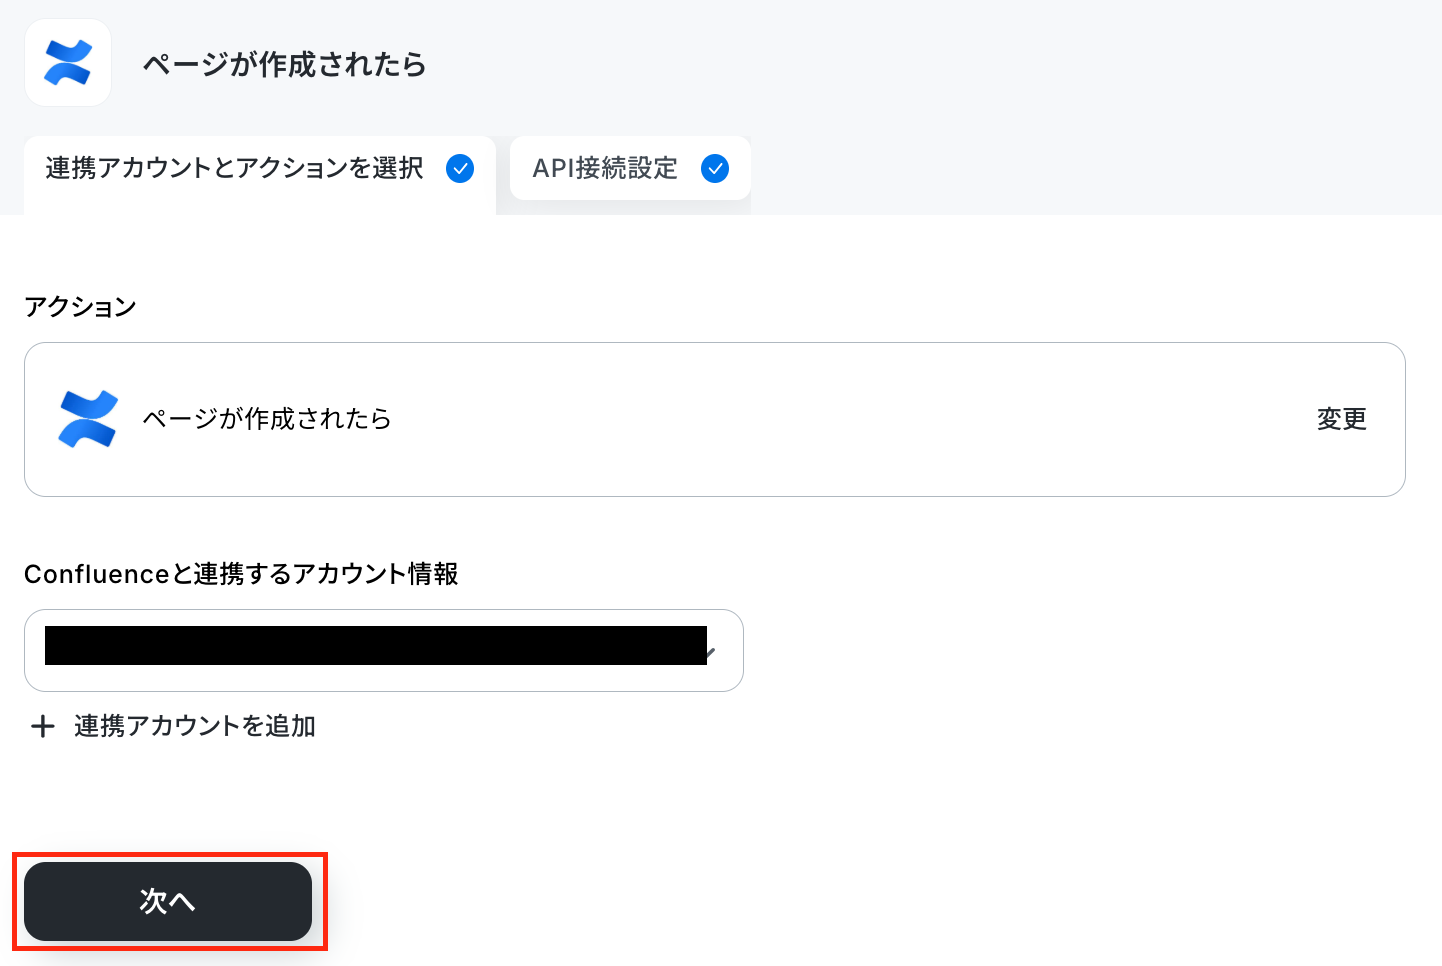
Task: Expand the account list using the chevron arrow
Action: point(711,652)
